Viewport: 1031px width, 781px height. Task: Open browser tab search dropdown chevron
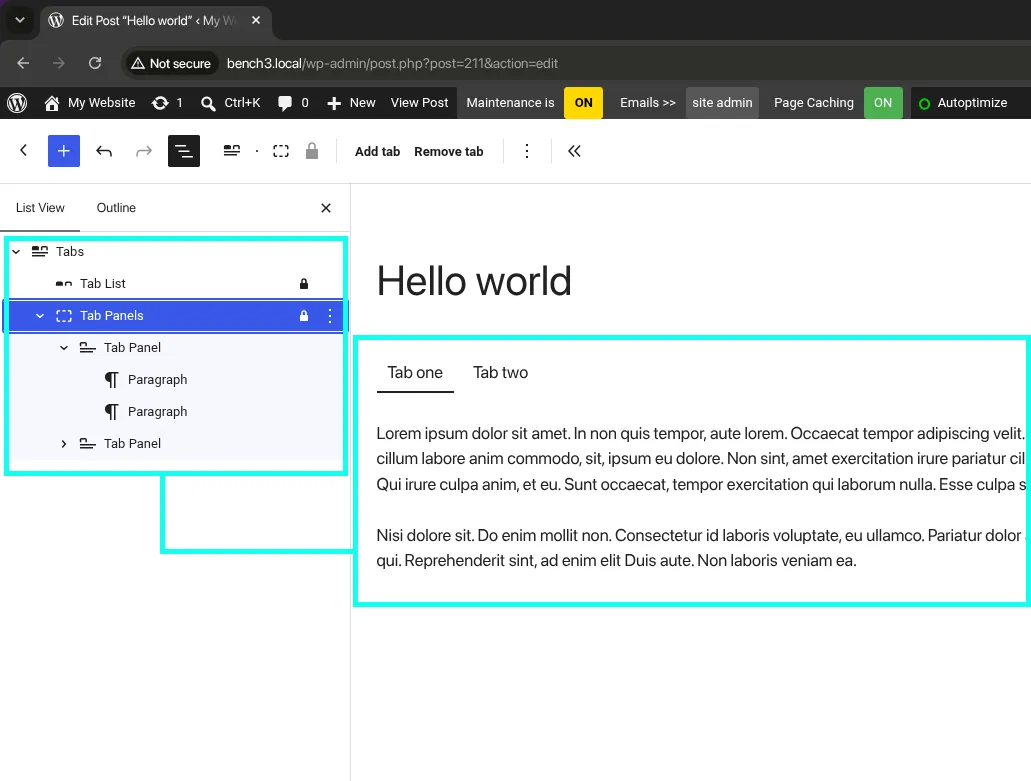point(20,20)
